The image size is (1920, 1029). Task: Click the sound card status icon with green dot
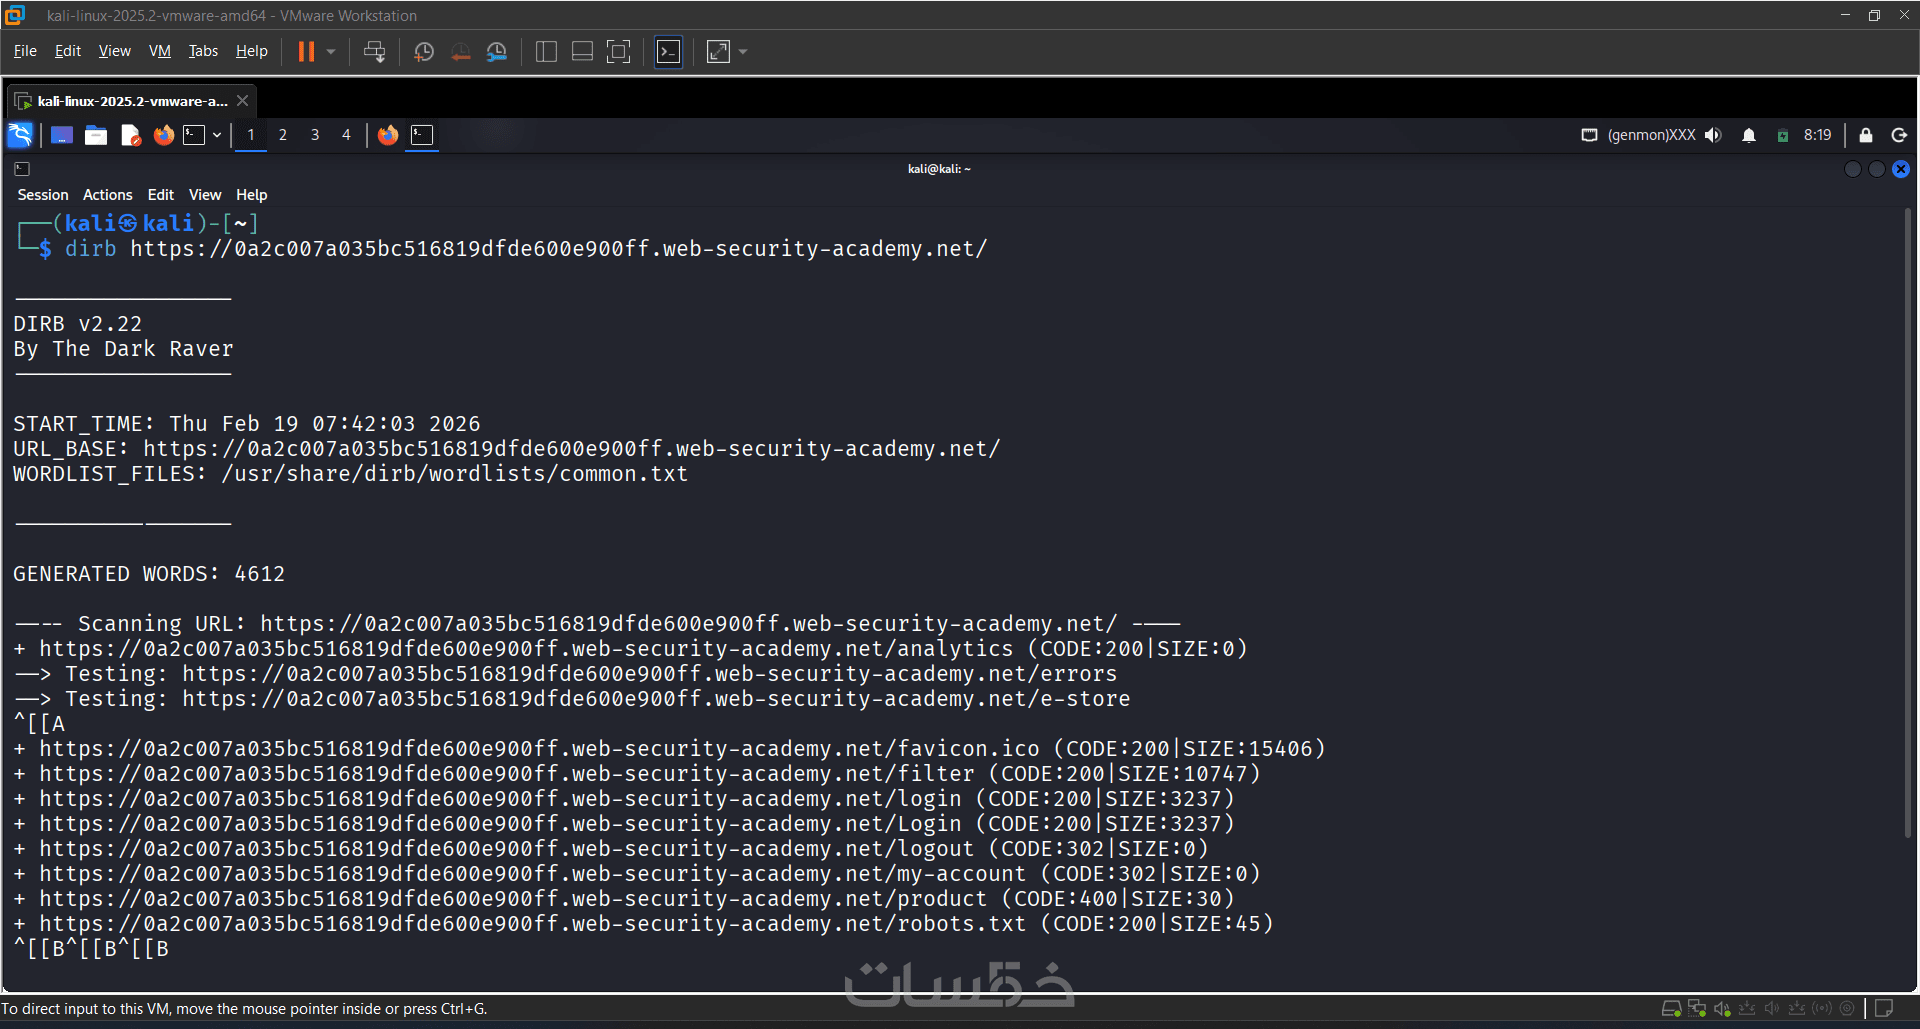[x=1722, y=1009]
